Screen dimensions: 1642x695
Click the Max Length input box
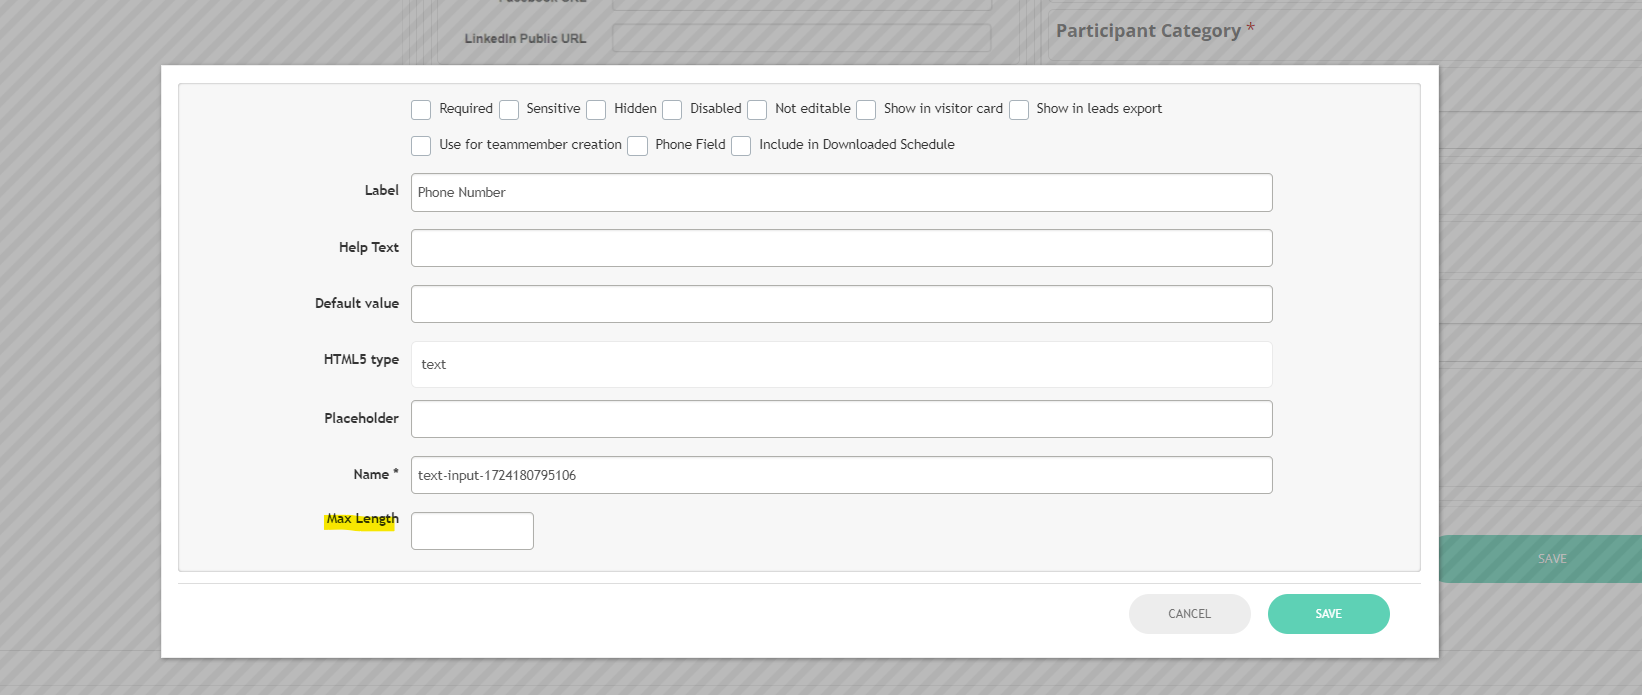point(472,531)
